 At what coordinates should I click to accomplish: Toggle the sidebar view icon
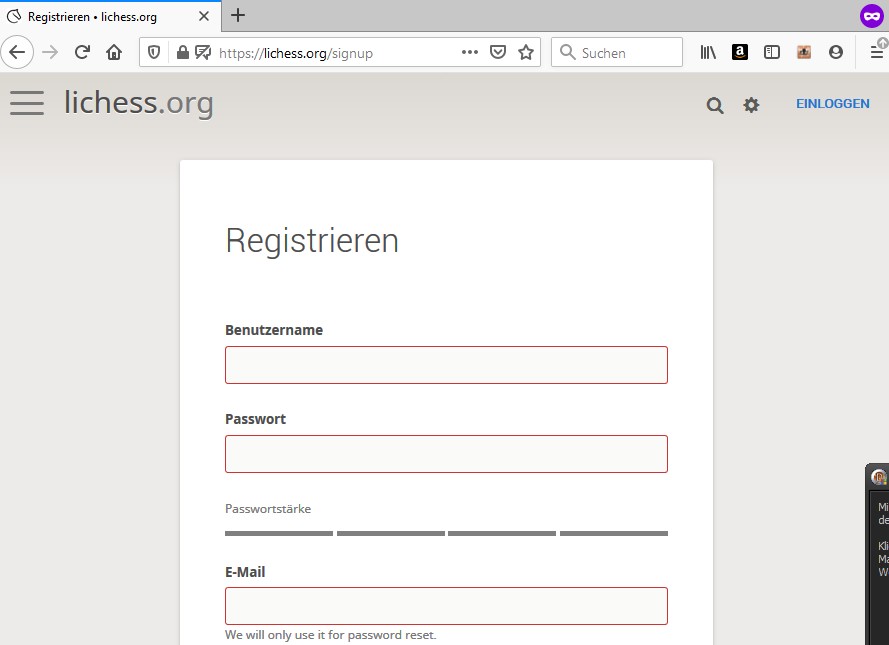772,53
